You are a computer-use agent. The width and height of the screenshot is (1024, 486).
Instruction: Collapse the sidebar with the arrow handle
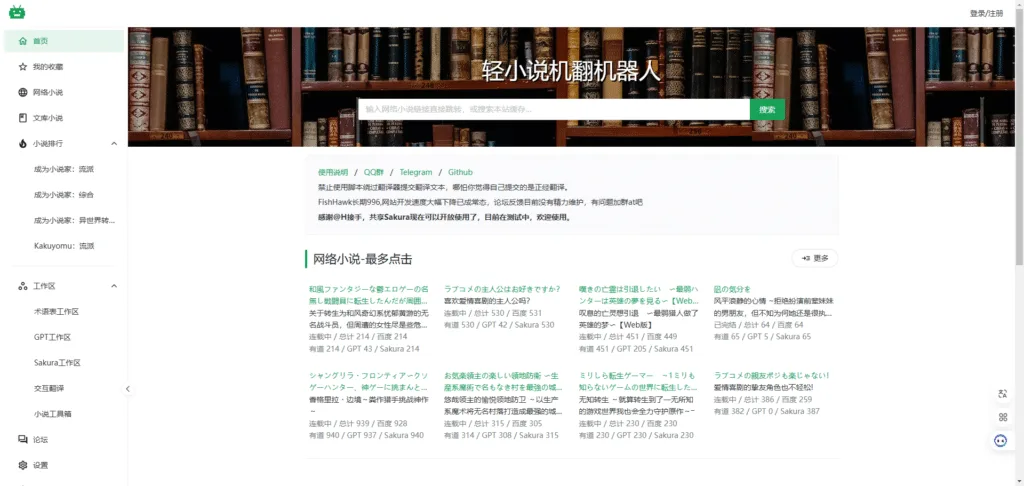click(x=128, y=388)
